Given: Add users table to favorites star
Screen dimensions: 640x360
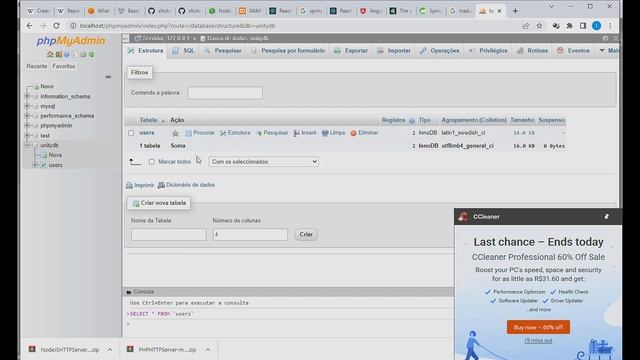Looking at the screenshot, I should point(176,133).
